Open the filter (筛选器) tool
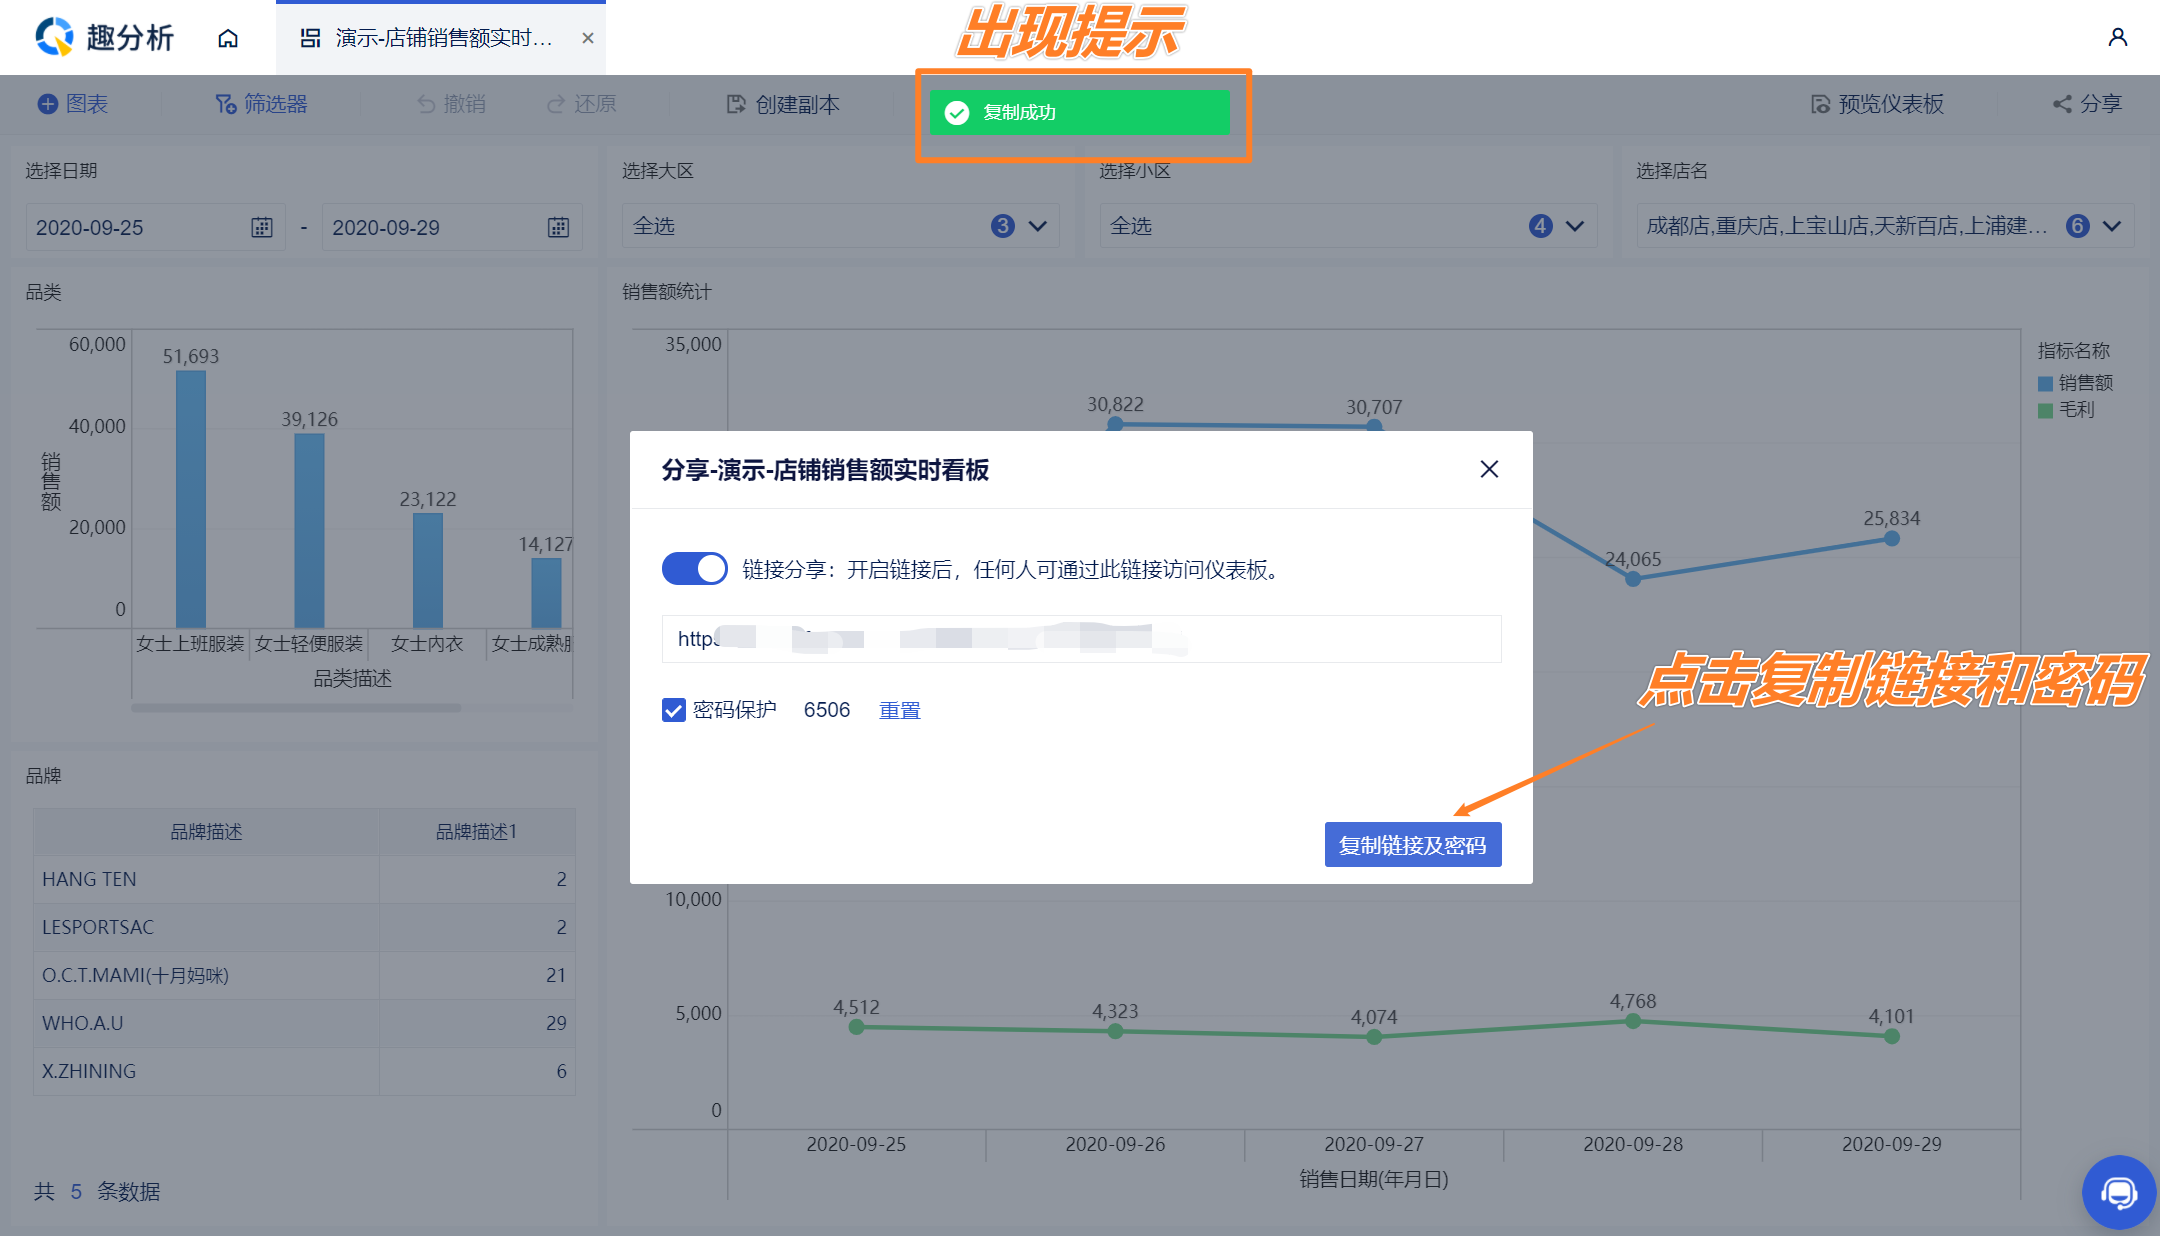The height and width of the screenshot is (1236, 2160). pos(262,104)
